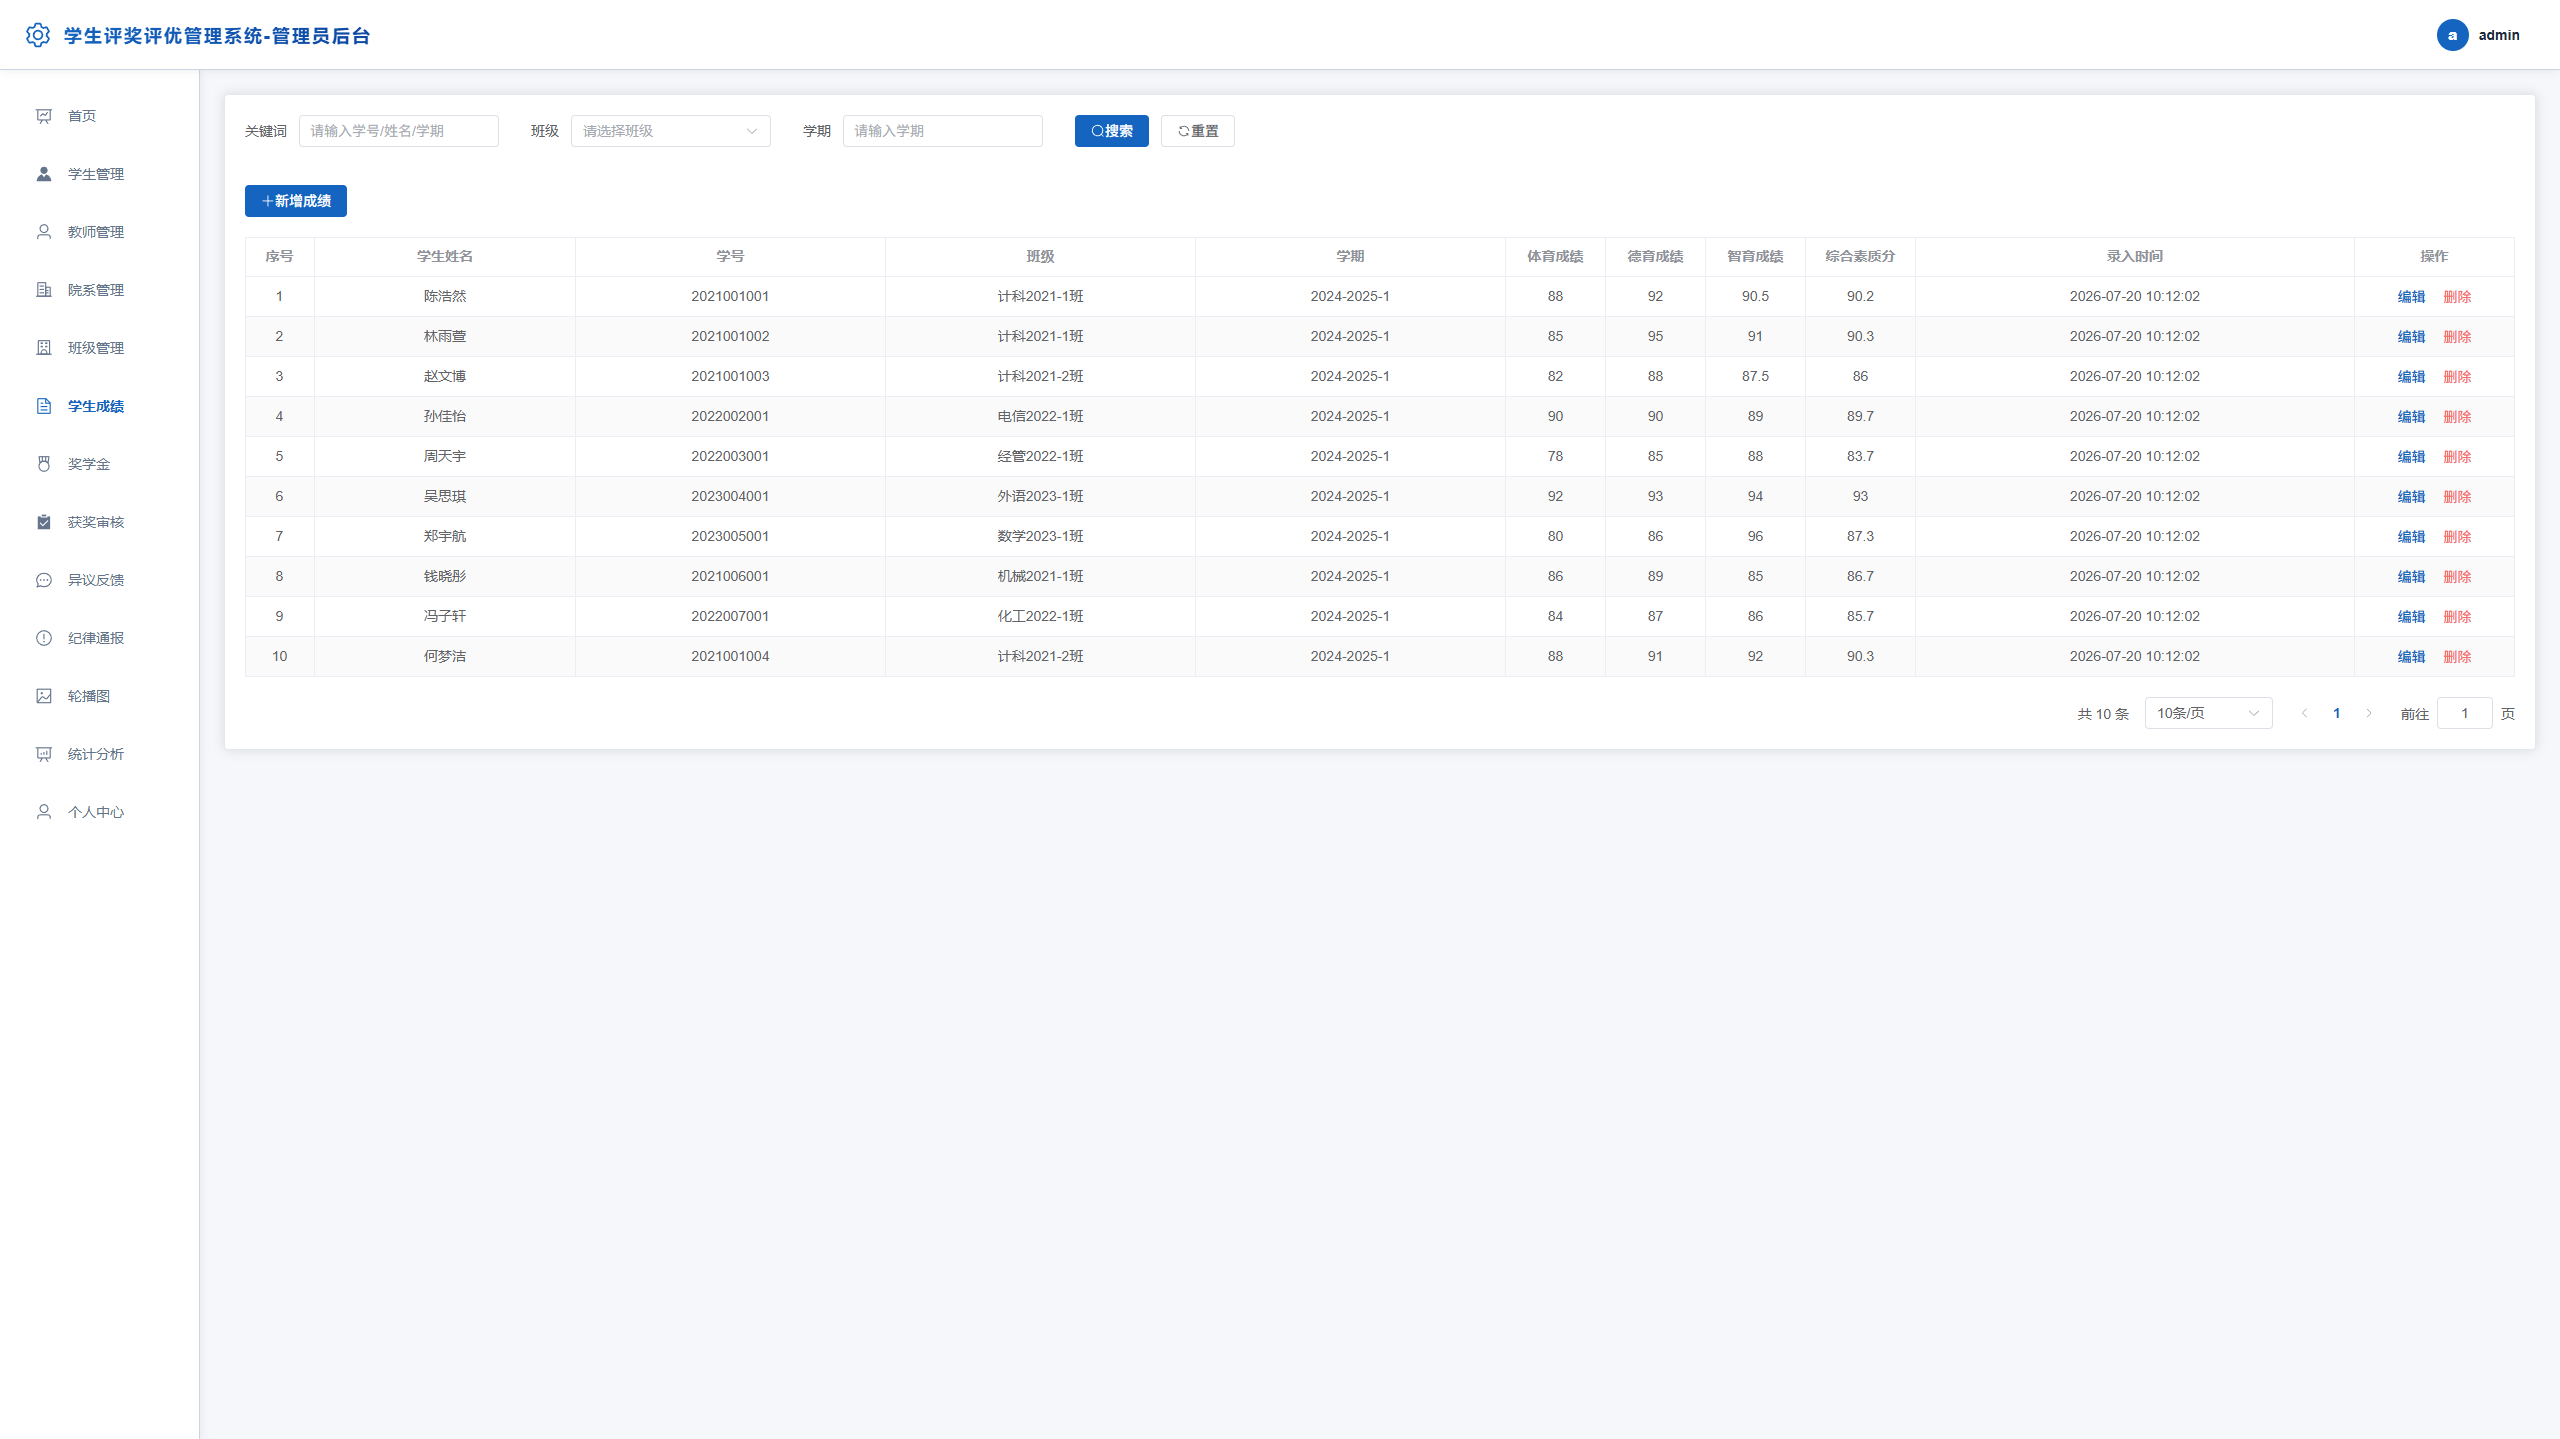Open 异议反馈 menu item
The image size is (2560, 1439).
(99, 580)
